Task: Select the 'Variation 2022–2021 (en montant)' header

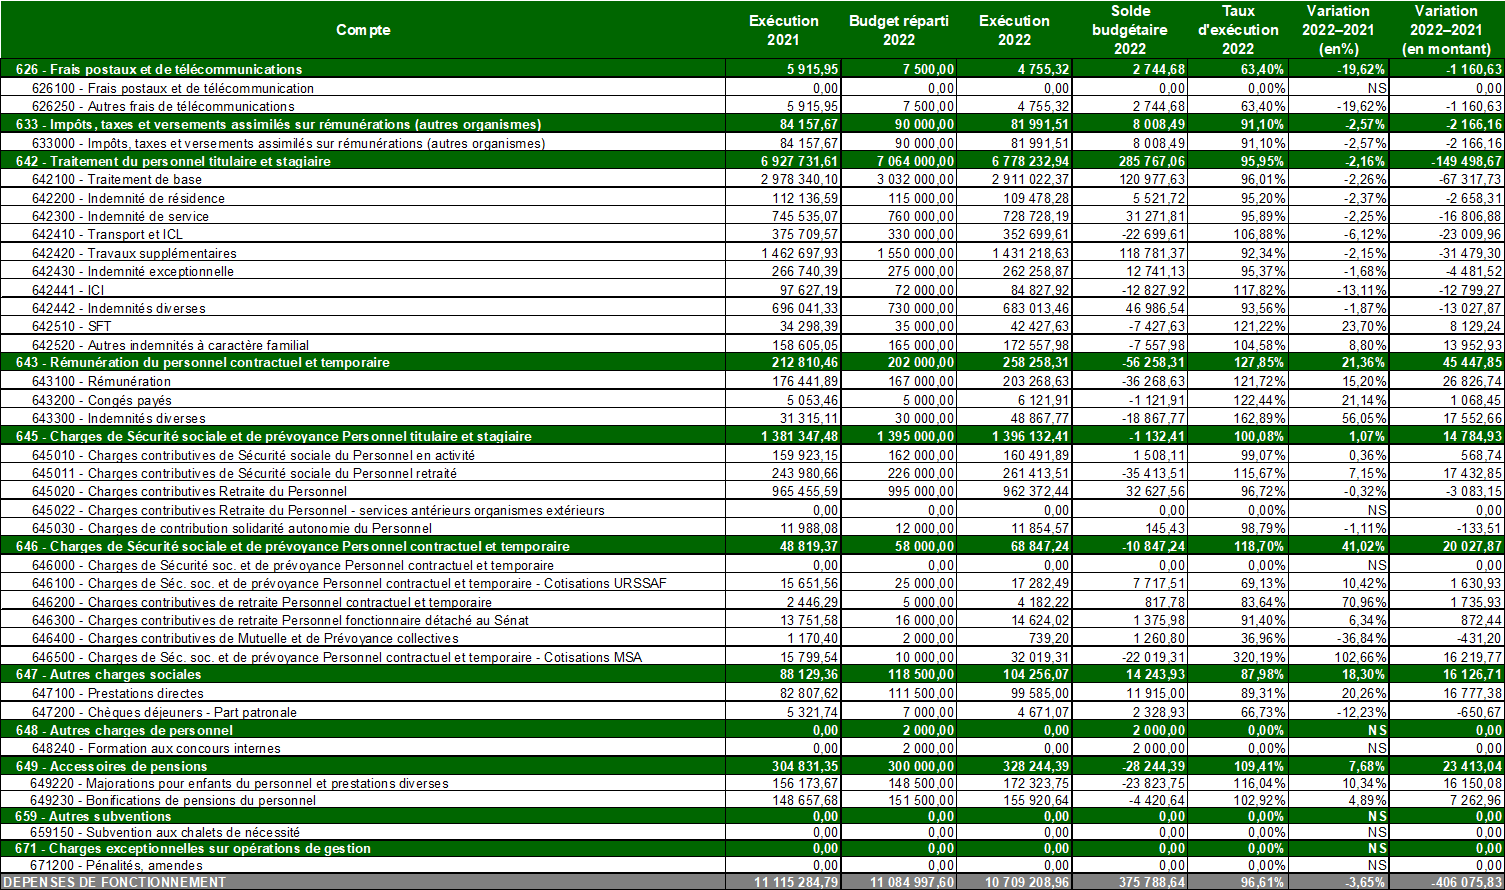Action: point(1446,30)
